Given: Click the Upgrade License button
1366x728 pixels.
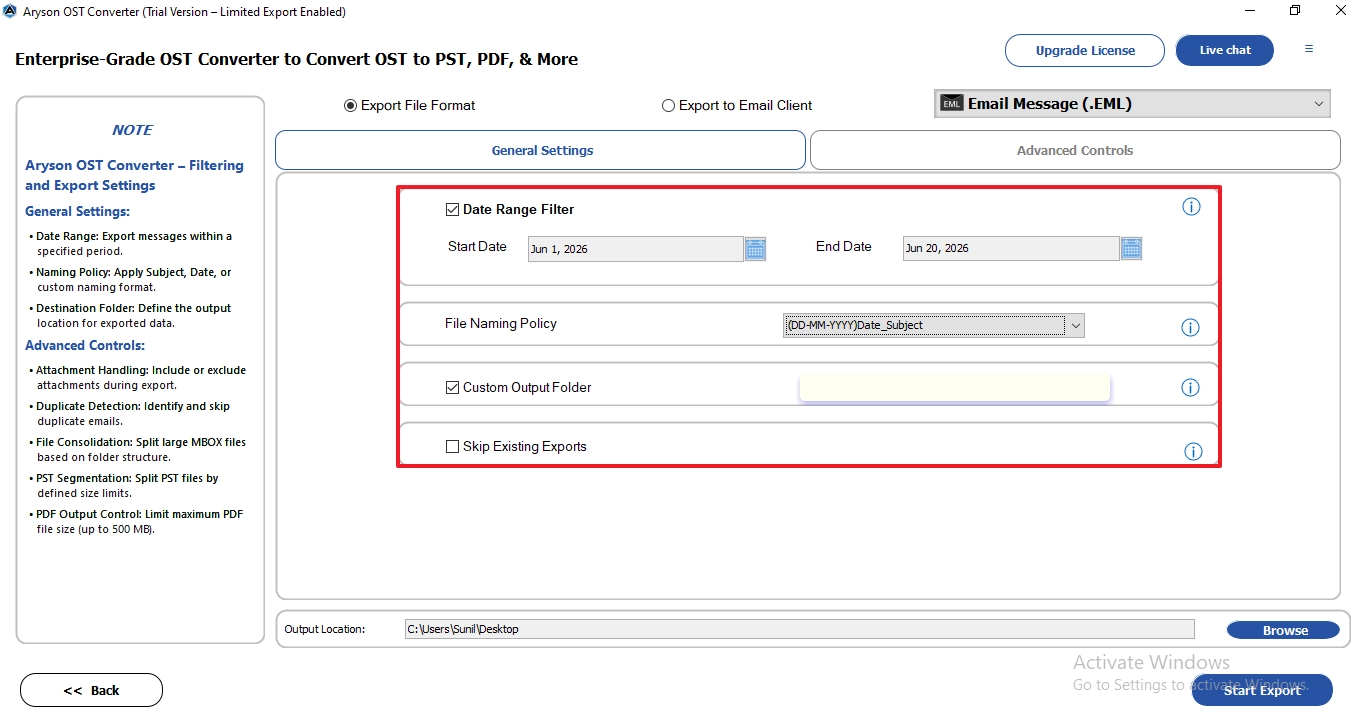Looking at the screenshot, I should 1085,50.
